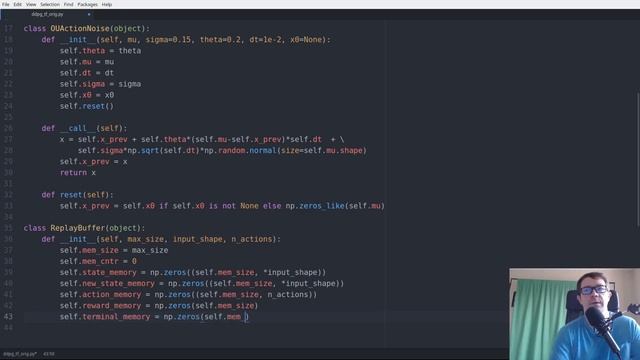640x360 pixels.
Task: Open the View menu
Action: coord(31,4)
